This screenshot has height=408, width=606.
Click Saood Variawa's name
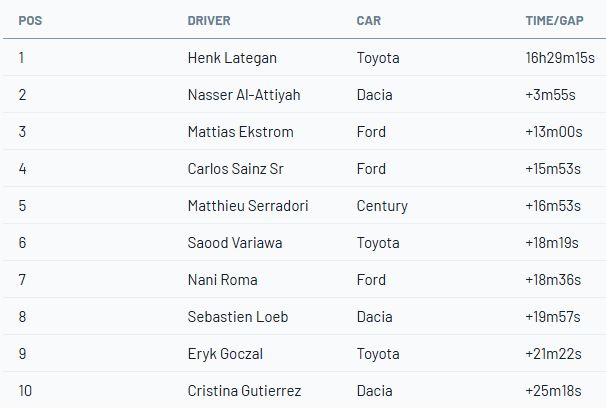click(x=235, y=243)
